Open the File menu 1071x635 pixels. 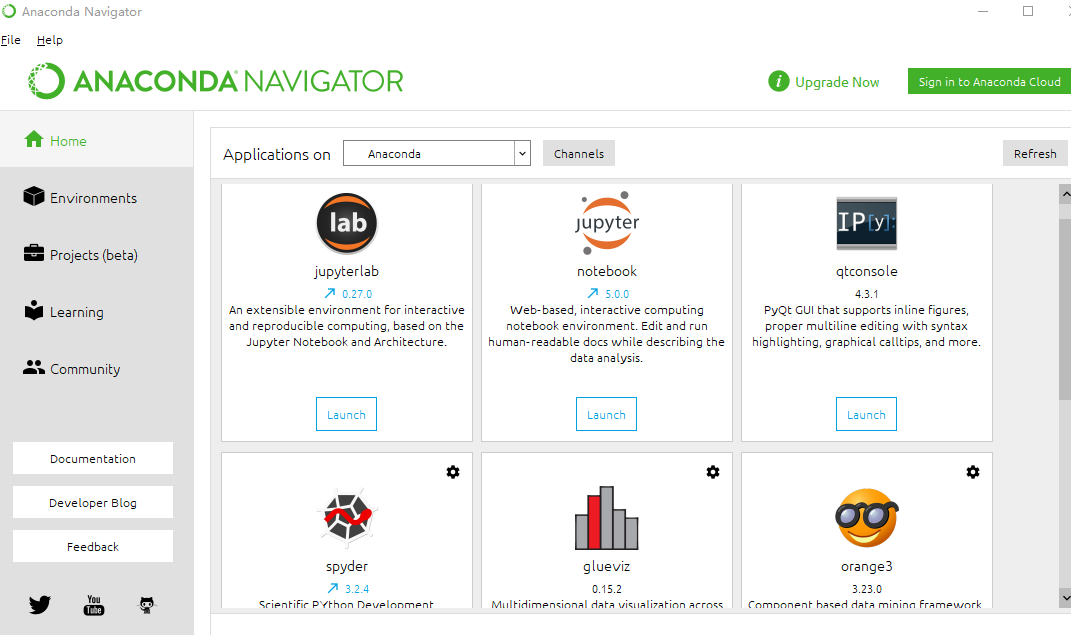click(x=11, y=40)
